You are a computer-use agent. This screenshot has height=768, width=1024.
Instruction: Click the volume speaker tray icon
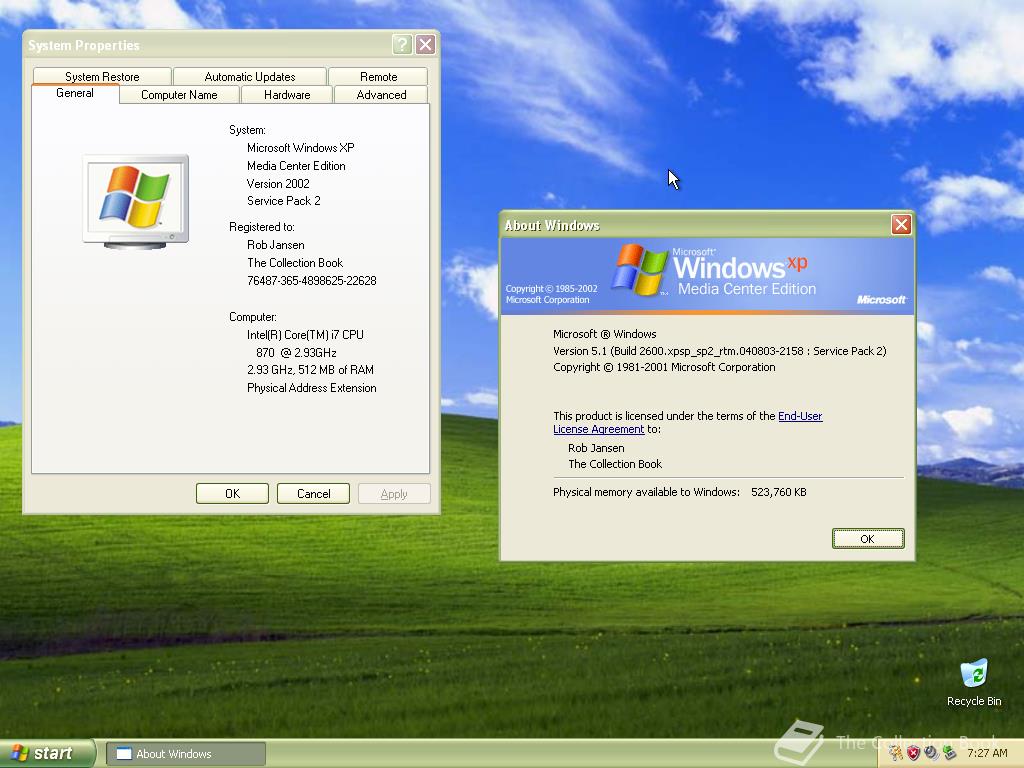(931, 753)
